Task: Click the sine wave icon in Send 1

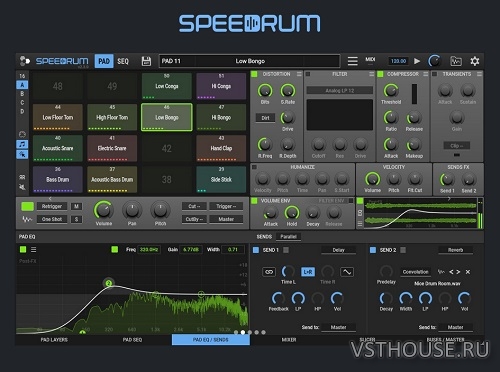Action: pyautogui.click(x=347, y=272)
